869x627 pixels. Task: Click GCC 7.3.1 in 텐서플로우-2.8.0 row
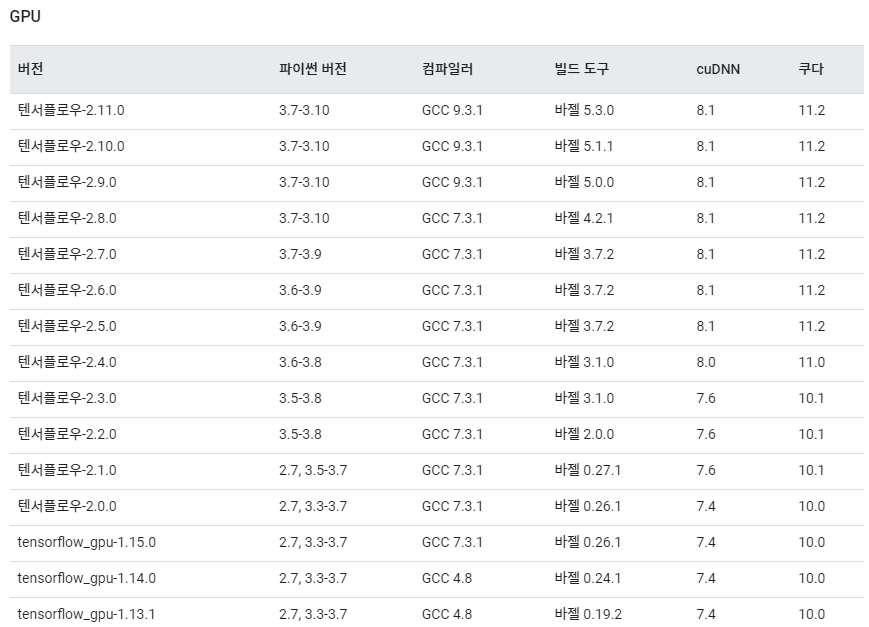point(452,218)
